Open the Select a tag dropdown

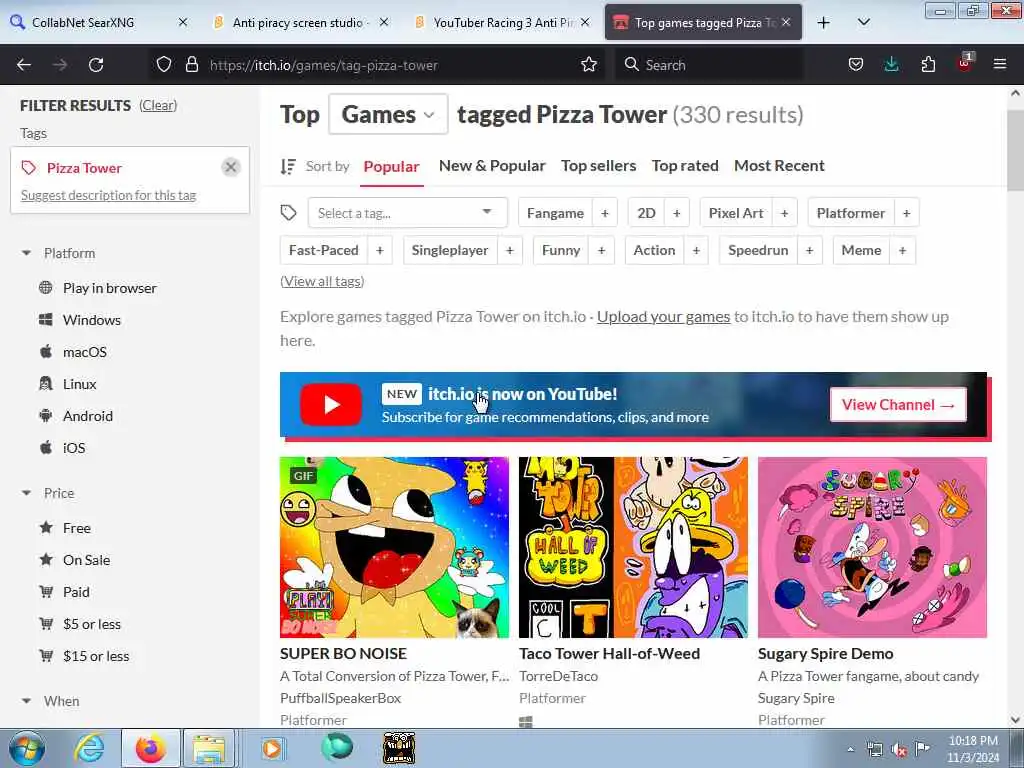pos(408,213)
